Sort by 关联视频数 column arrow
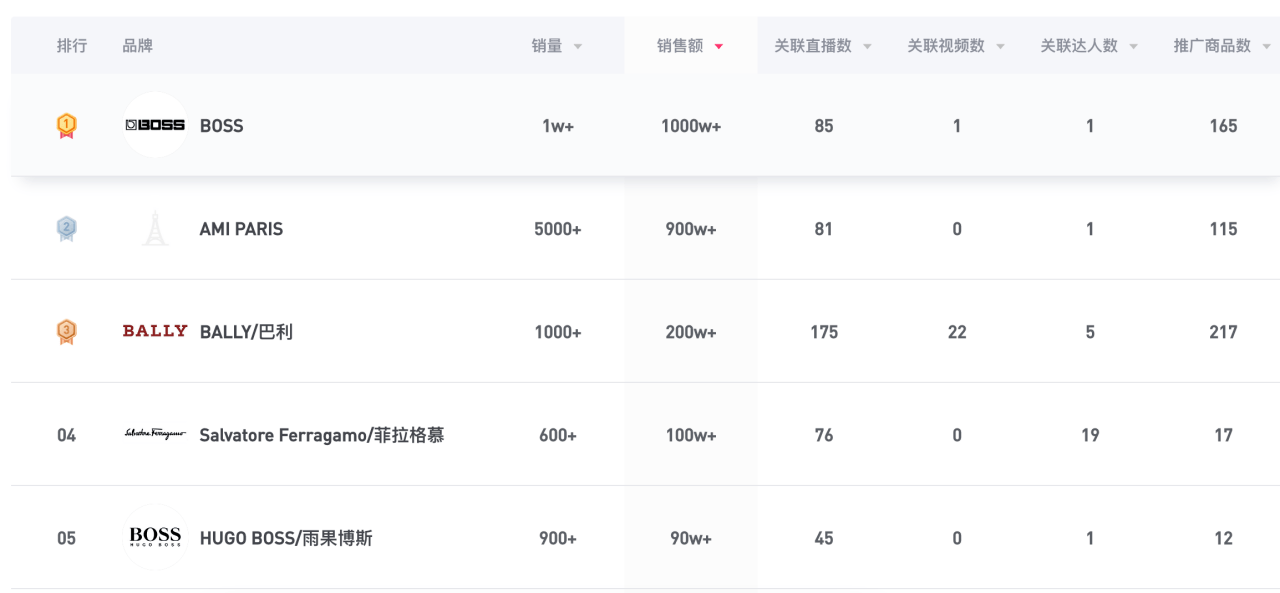Screen dimensions: 1280x593 (1000, 47)
